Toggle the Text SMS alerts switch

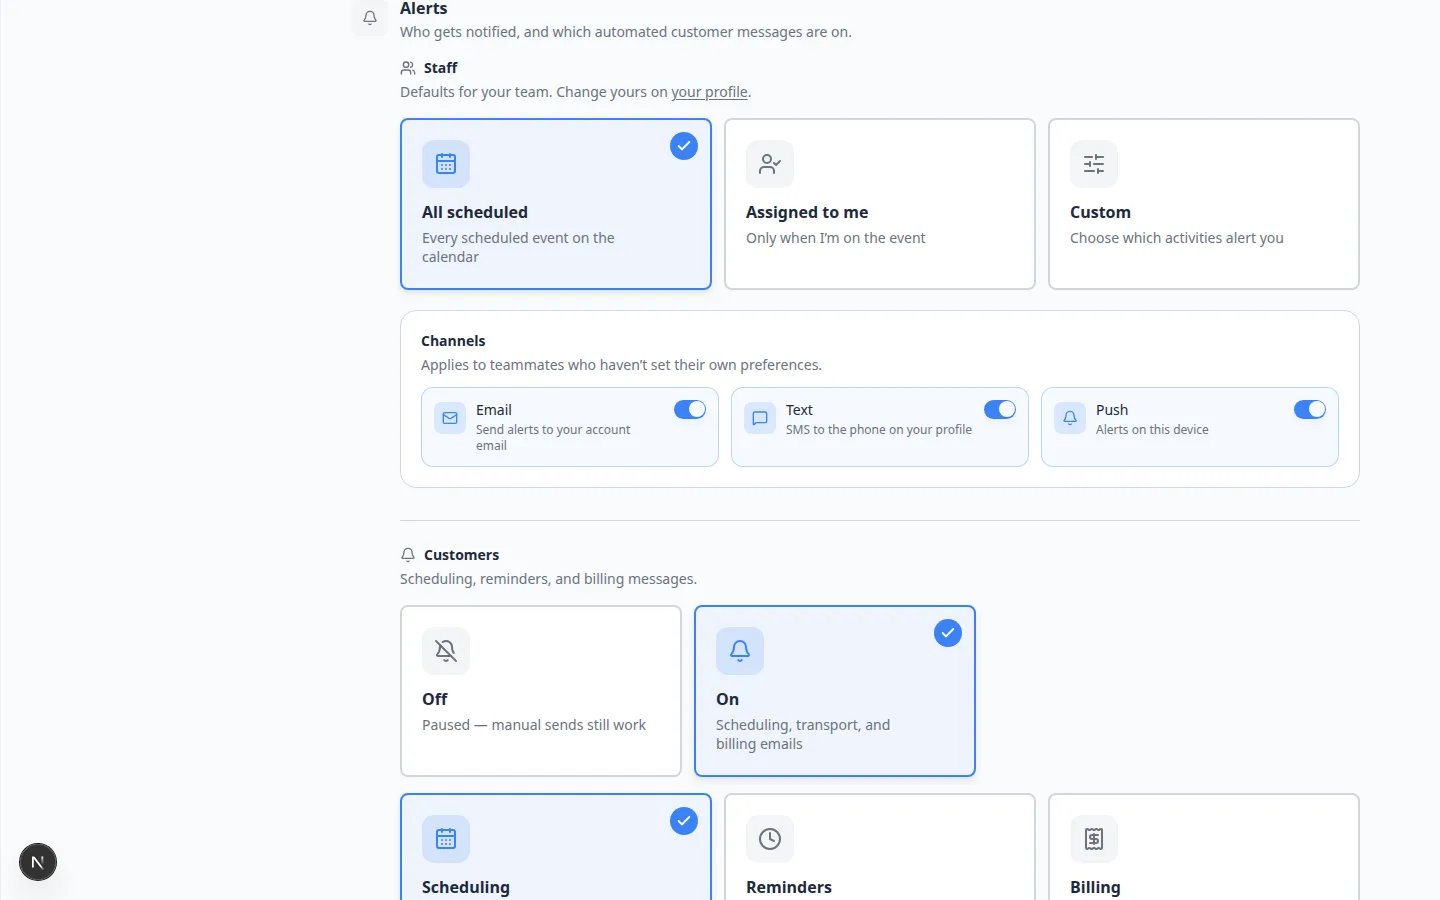(1000, 410)
